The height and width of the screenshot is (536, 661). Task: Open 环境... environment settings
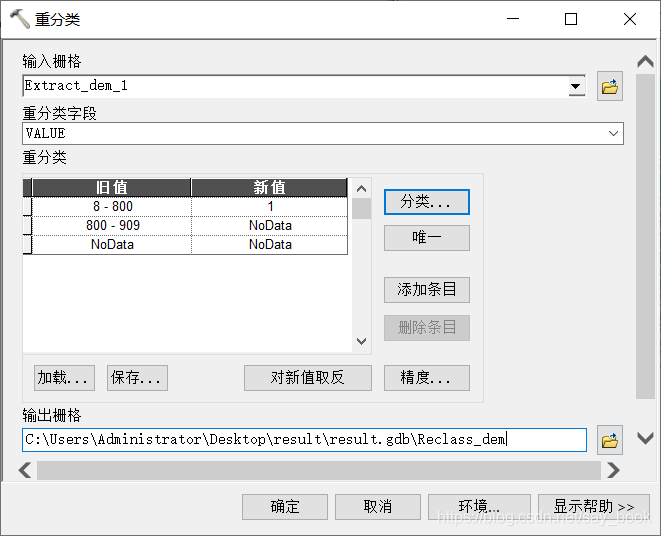coord(479,507)
